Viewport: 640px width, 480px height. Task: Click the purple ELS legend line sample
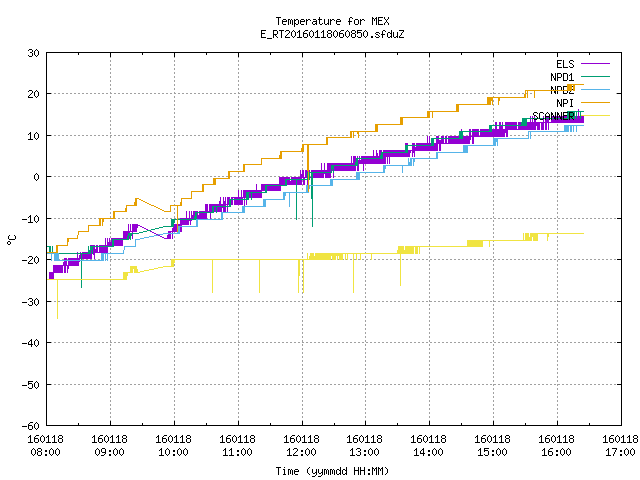[x=595, y=64]
